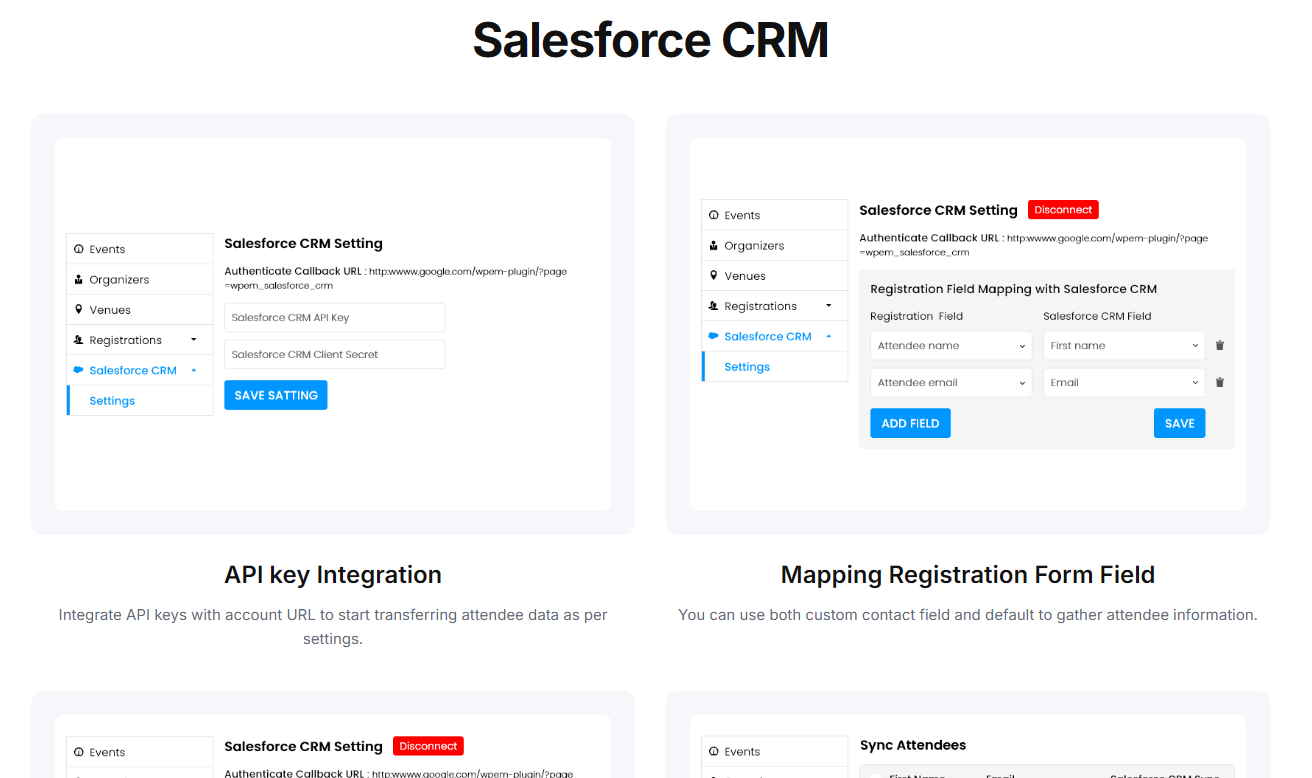The image size is (1312, 778).
Task: Click Events icon in API key Integration screenshot
Action: coord(78,249)
